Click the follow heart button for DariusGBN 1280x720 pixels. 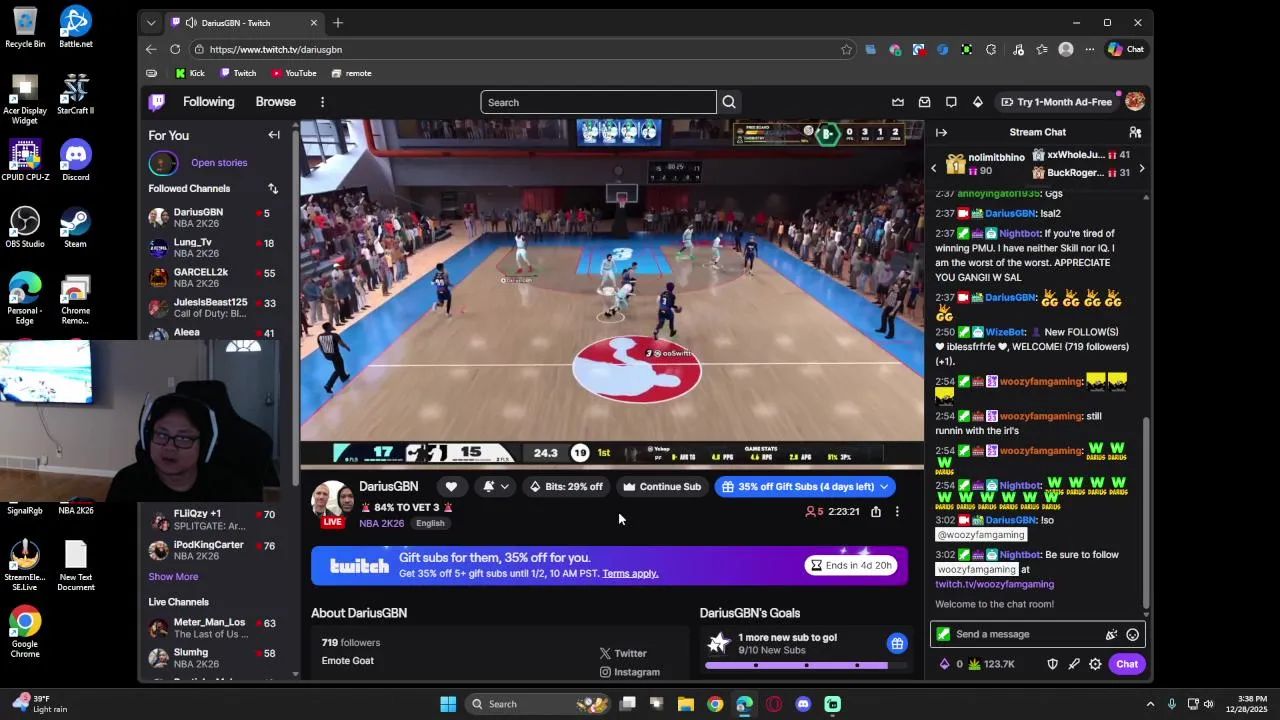(x=451, y=487)
